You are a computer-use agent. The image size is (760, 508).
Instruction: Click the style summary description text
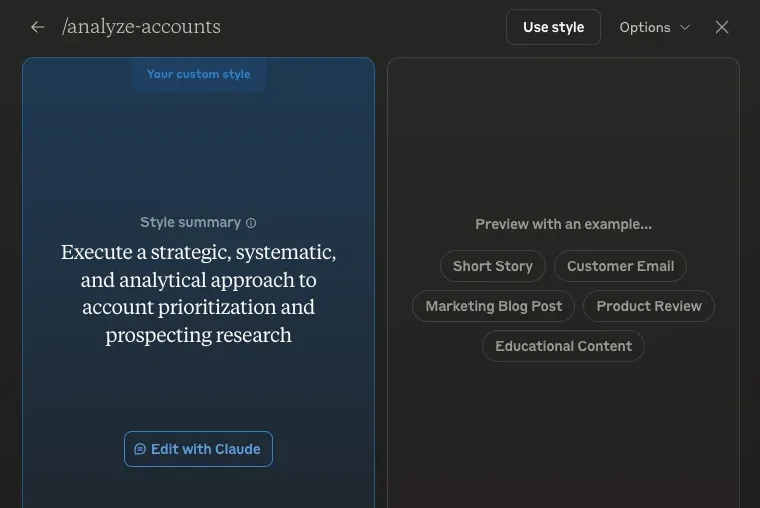(198, 293)
